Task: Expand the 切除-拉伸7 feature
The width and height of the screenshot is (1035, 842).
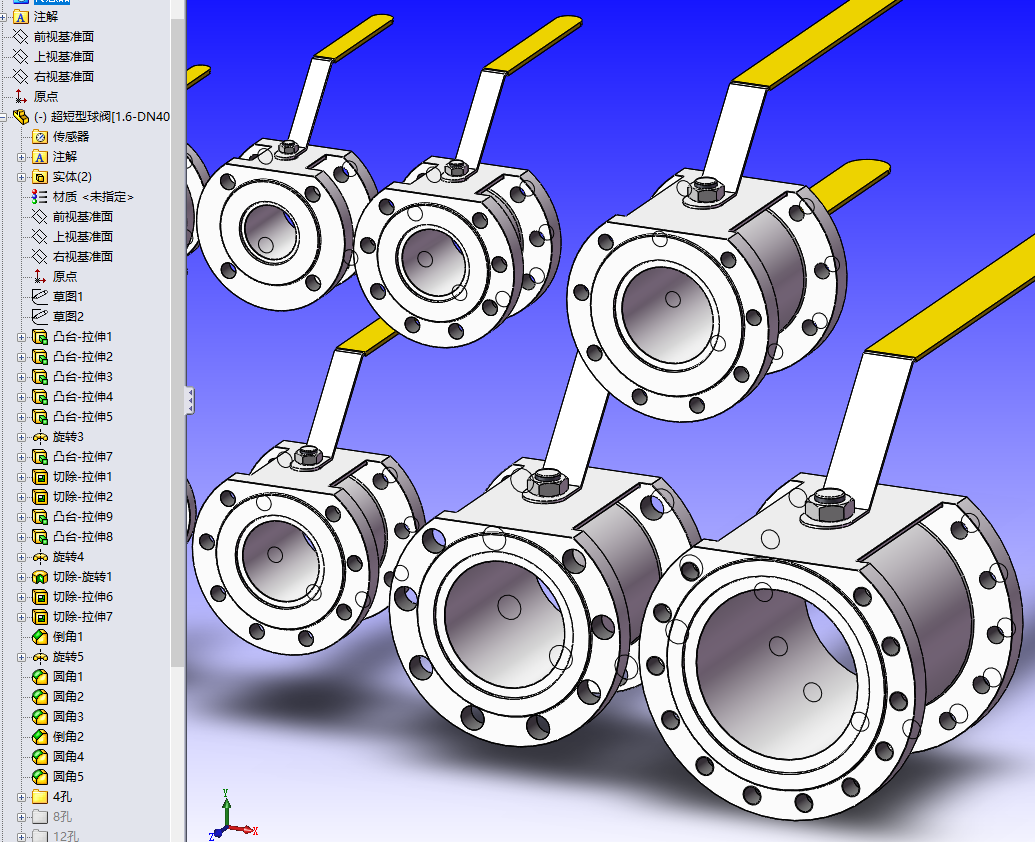Action: pyautogui.click(x=21, y=617)
